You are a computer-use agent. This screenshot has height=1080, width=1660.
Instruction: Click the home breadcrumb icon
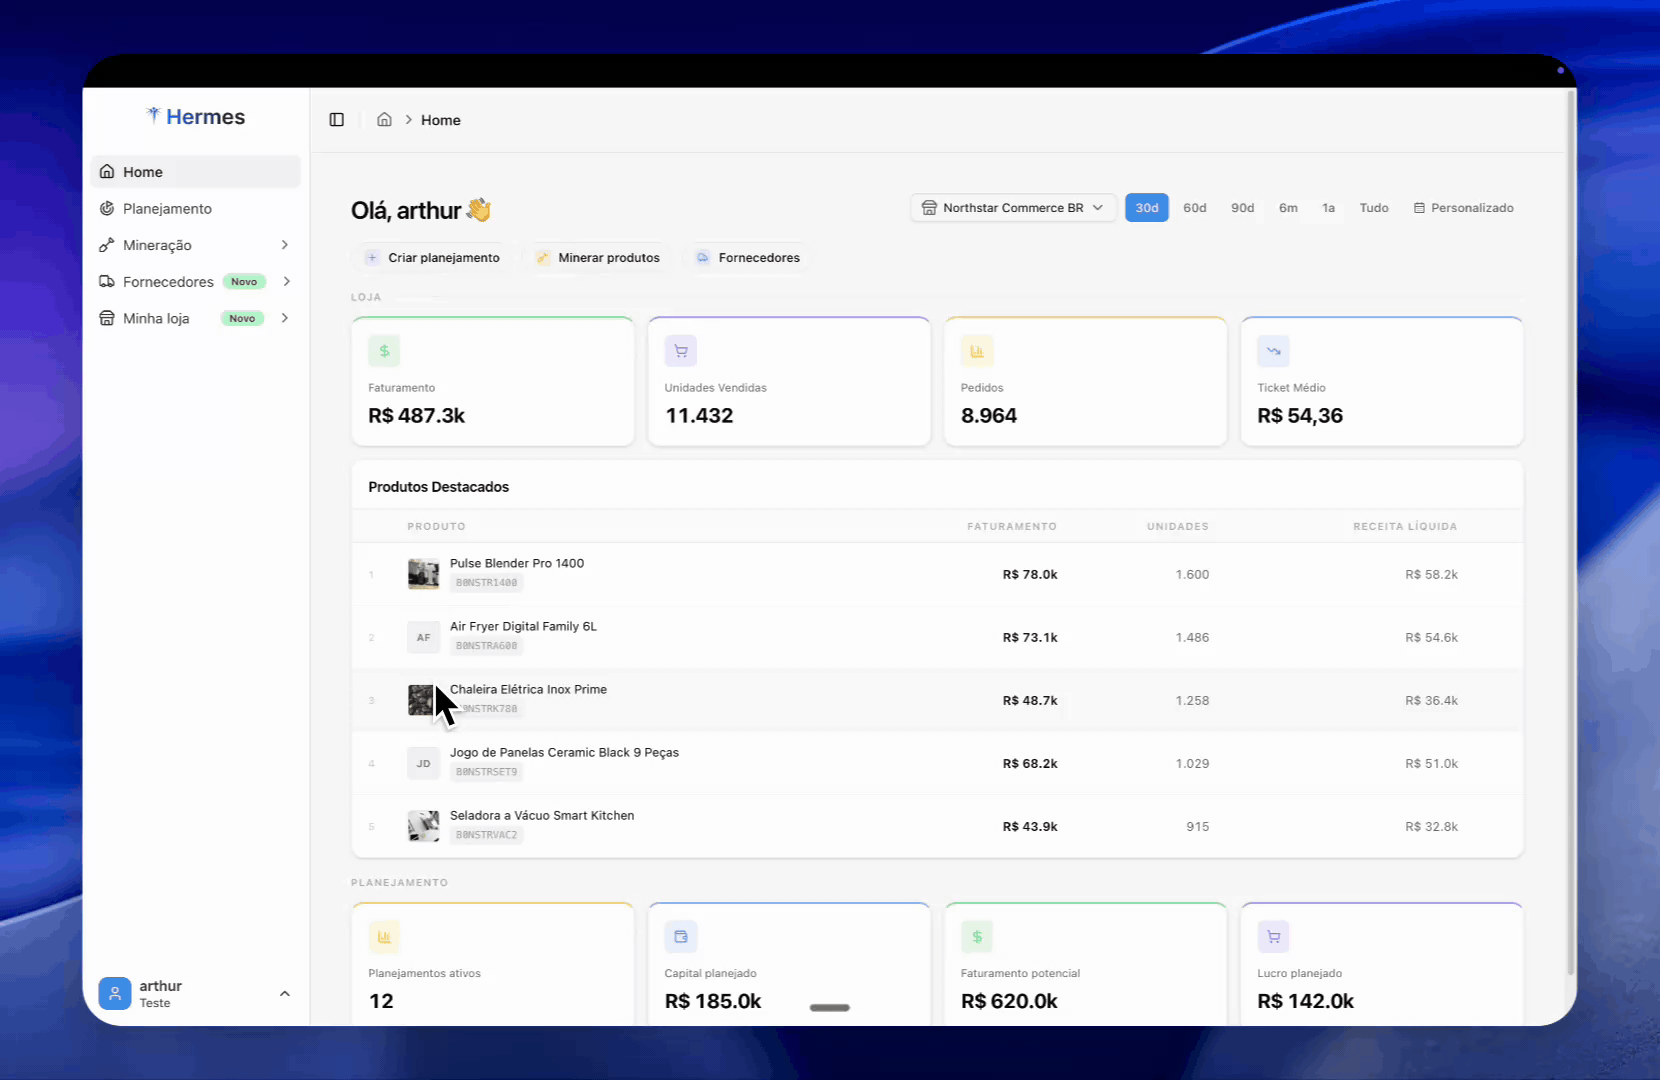(384, 120)
